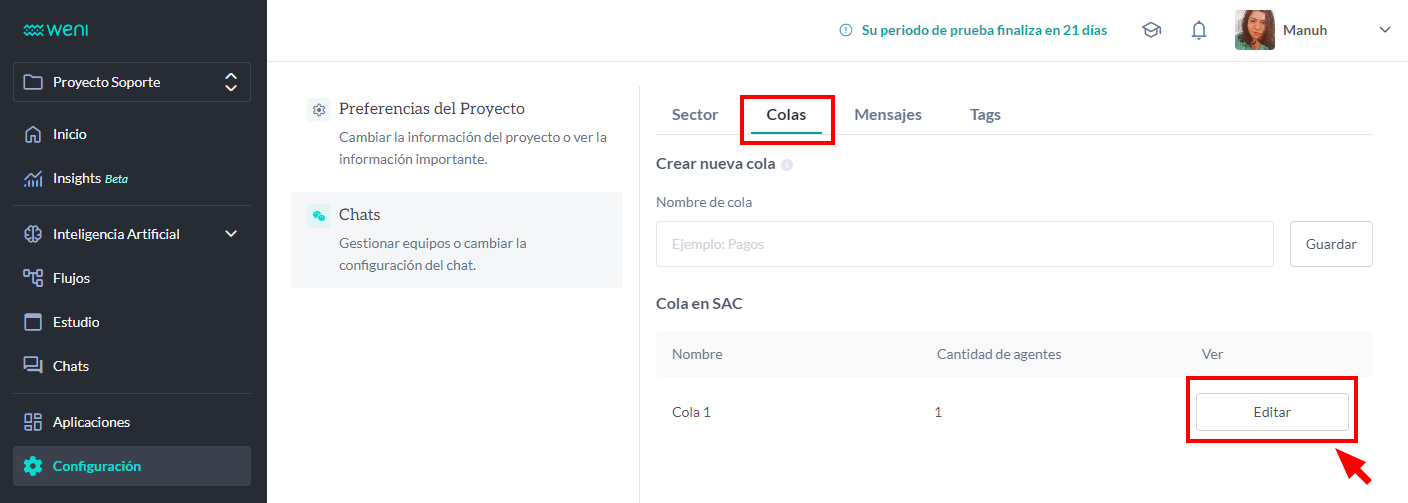Click the info icon beside Crear nueva cola
Viewport: 1408px width, 503px height.
coord(787,165)
